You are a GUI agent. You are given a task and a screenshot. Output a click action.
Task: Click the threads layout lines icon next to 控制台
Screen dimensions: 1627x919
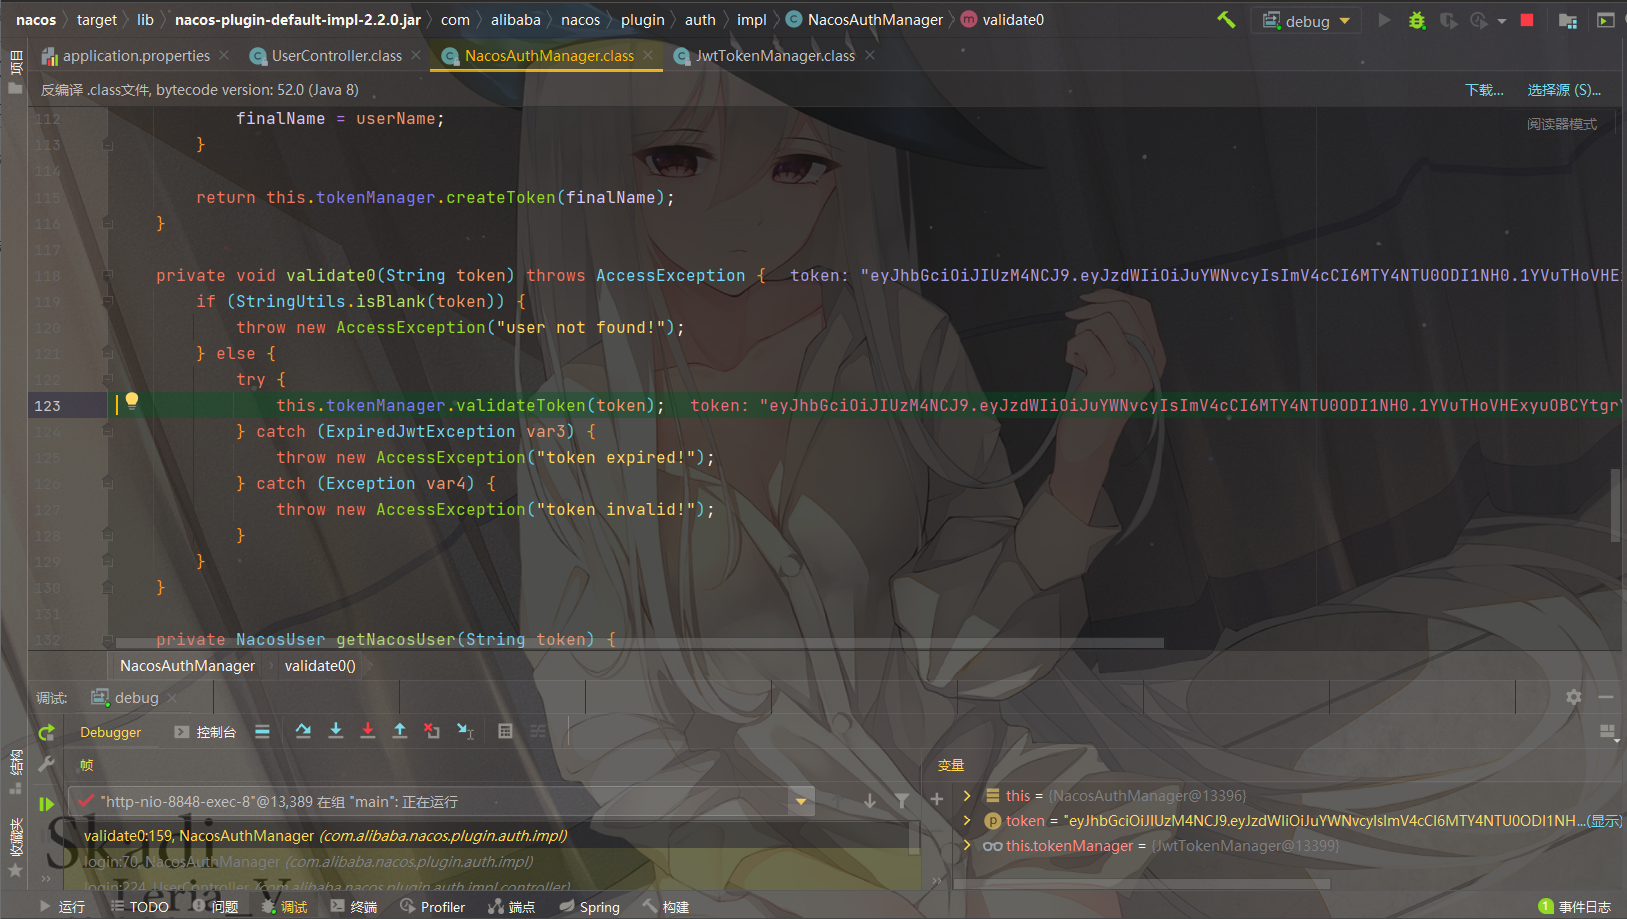click(262, 732)
